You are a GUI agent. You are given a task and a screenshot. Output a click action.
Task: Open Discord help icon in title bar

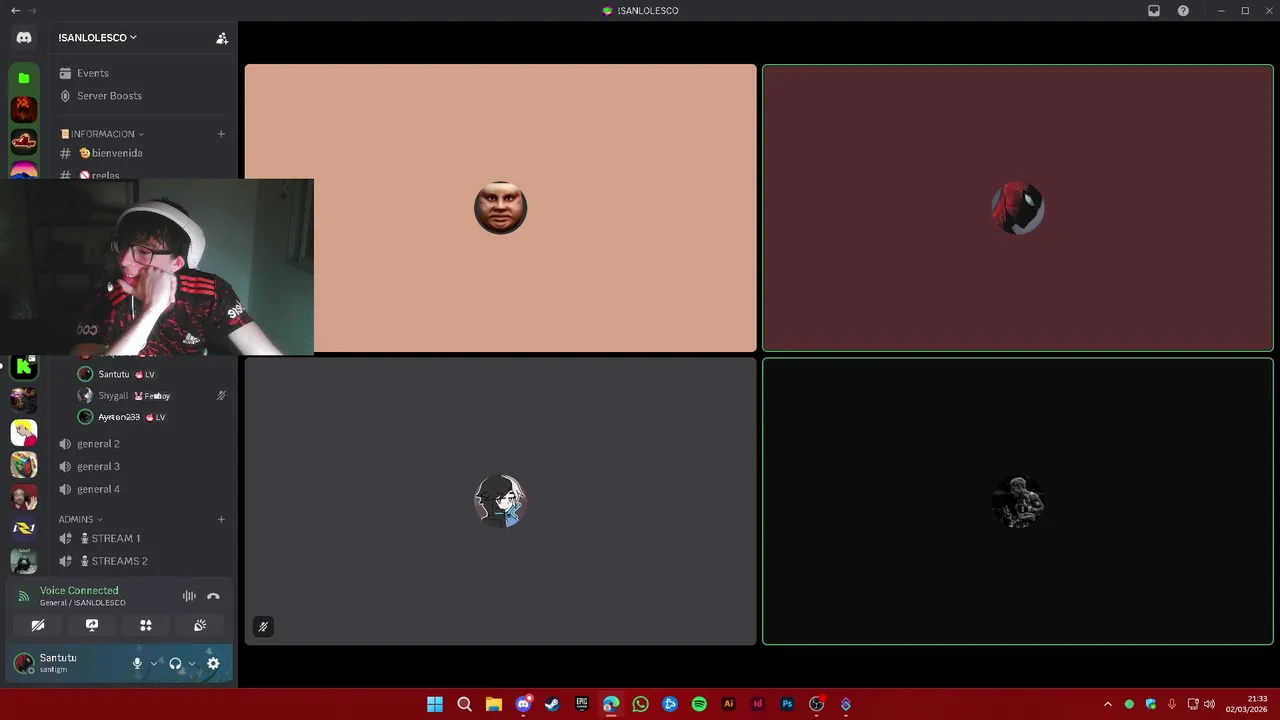[x=1183, y=11]
